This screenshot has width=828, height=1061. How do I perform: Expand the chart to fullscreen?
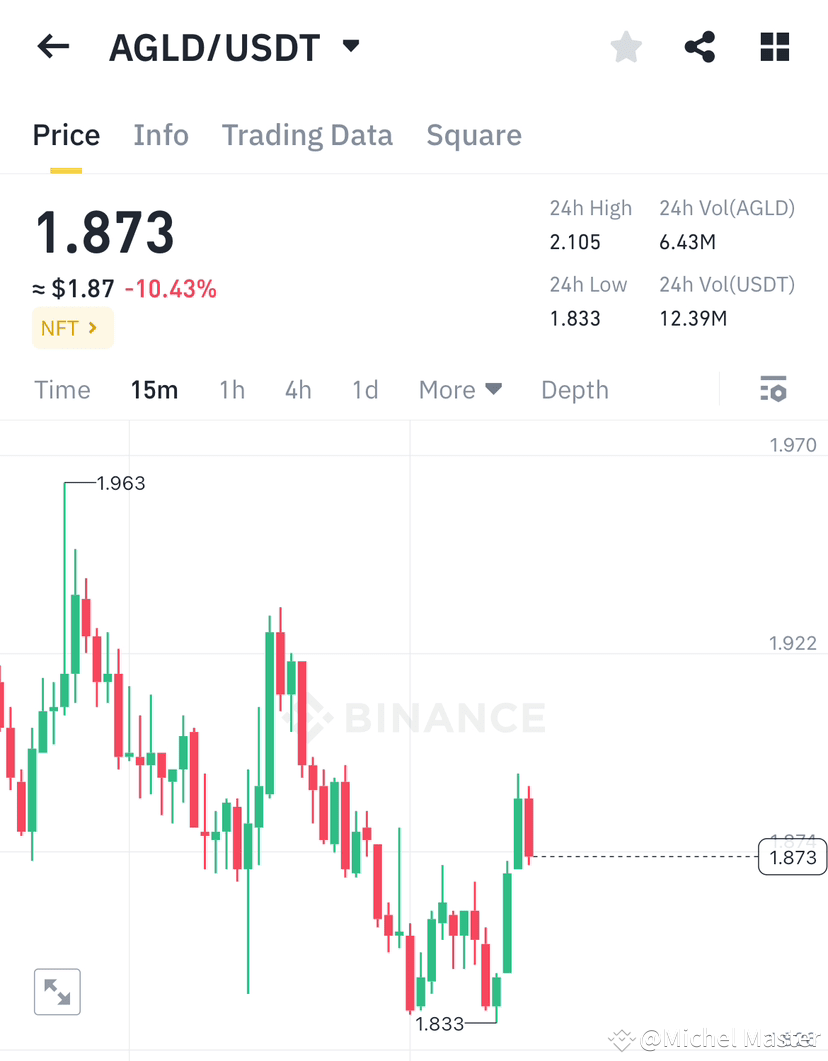58,992
